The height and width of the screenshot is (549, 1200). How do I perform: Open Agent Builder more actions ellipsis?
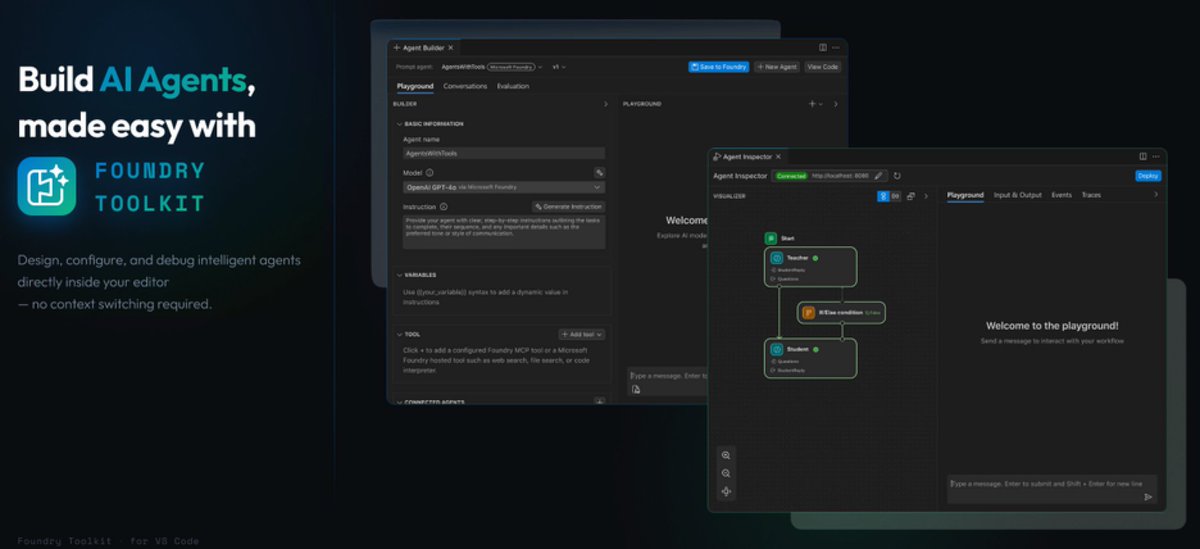[836, 47]
